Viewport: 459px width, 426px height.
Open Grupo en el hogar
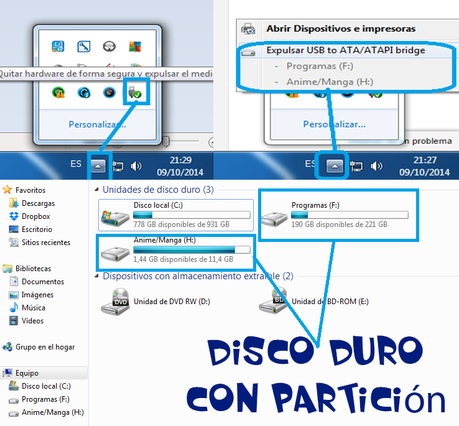(x=39, y=347)
